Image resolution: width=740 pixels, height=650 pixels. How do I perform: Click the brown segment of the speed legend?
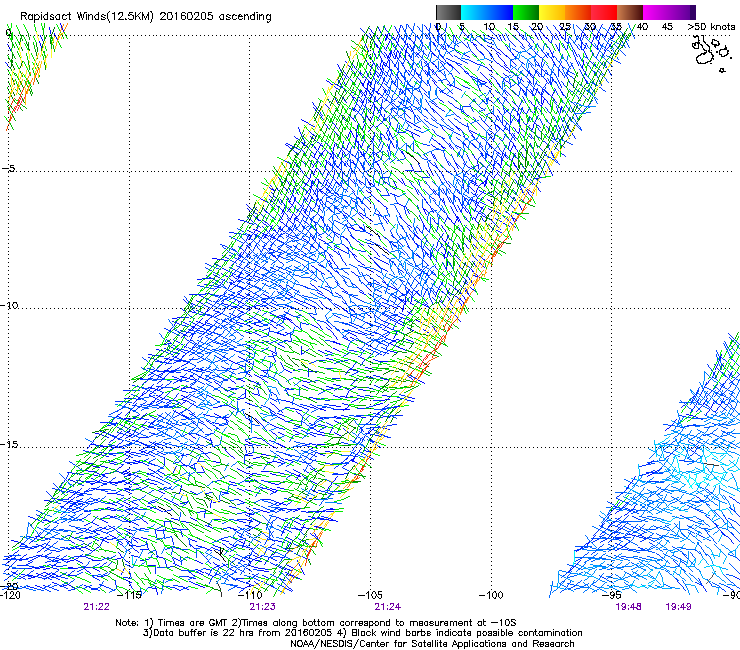click(x=630, y=12)
